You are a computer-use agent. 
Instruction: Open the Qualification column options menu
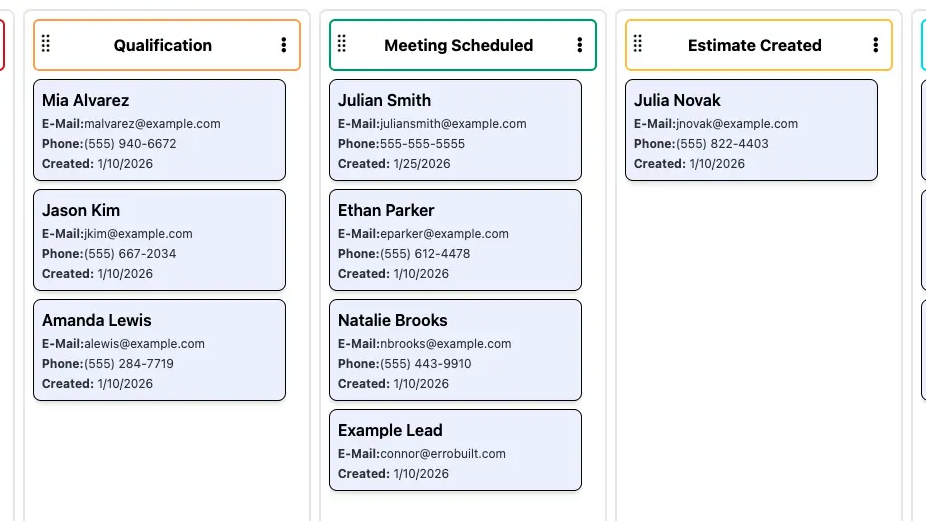click(x=284, y=45)
